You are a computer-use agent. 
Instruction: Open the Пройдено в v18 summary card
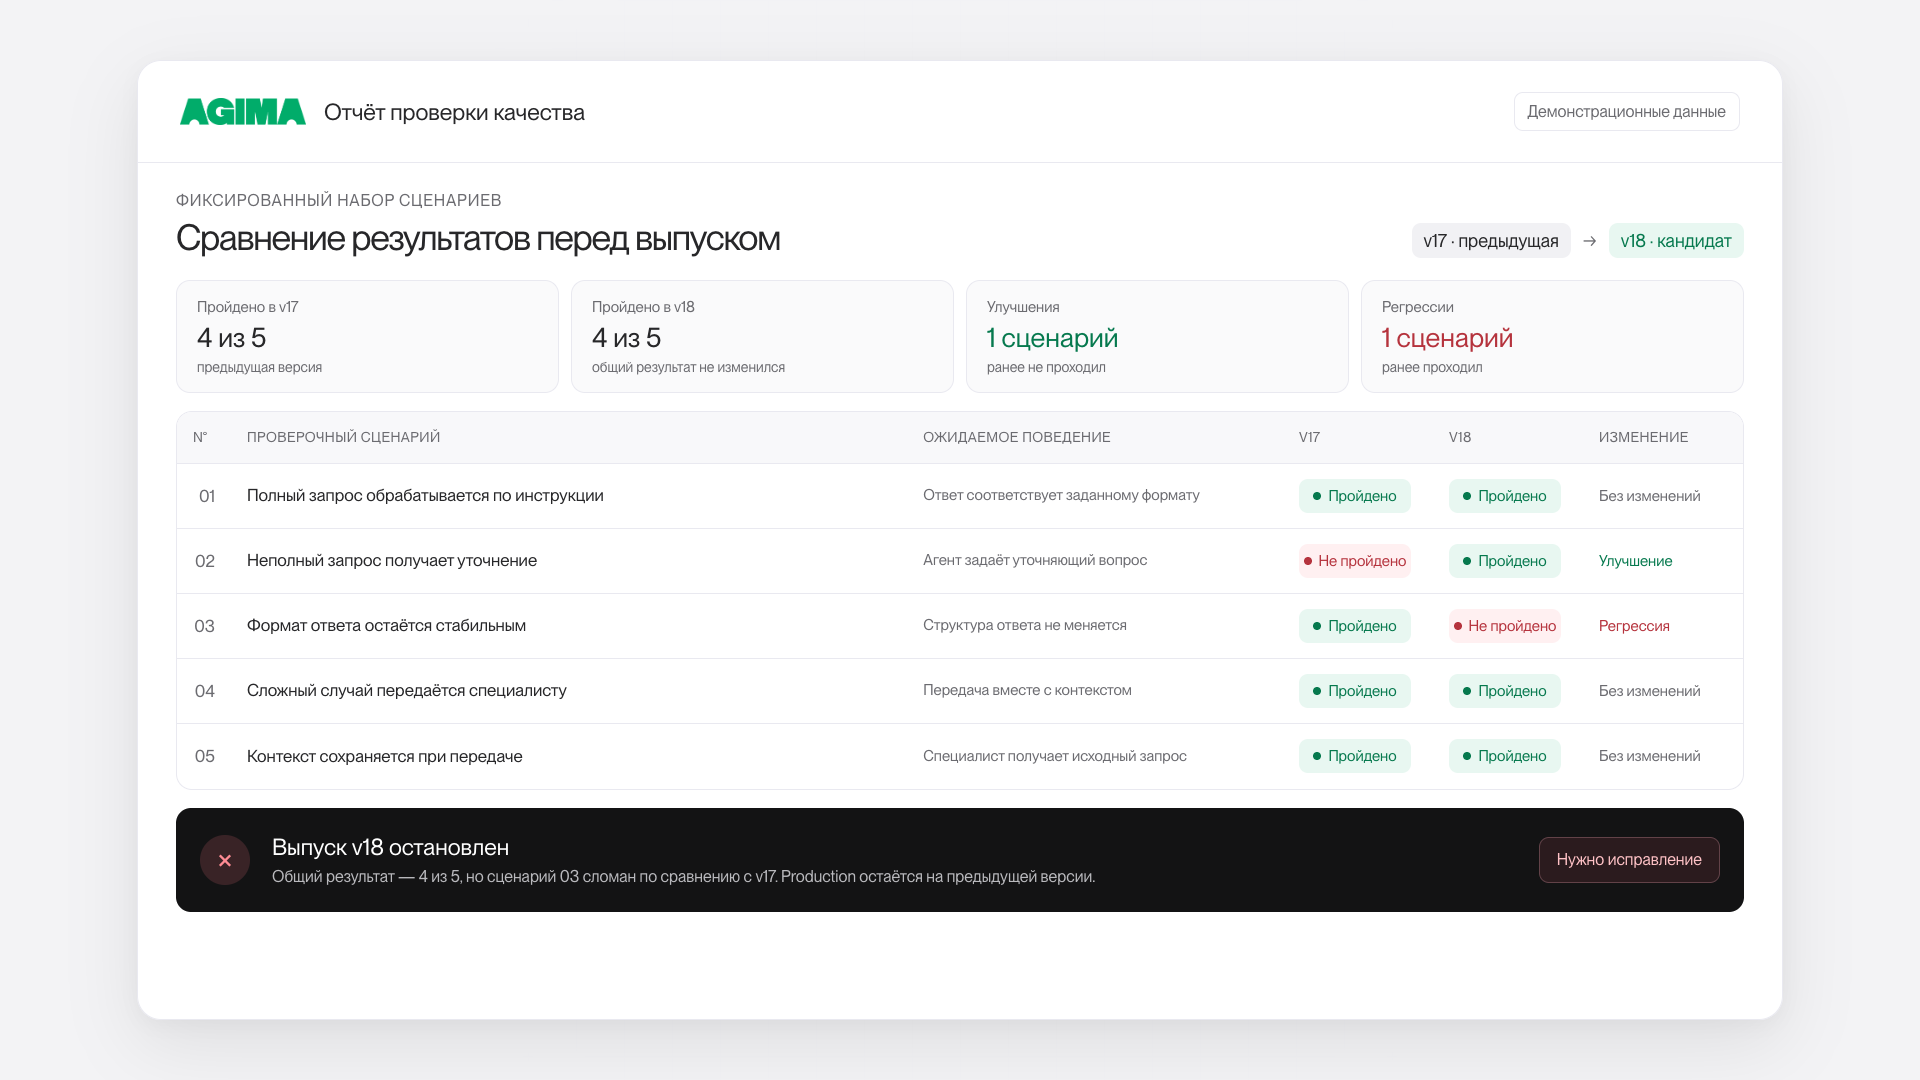click(x=762, y=336)
